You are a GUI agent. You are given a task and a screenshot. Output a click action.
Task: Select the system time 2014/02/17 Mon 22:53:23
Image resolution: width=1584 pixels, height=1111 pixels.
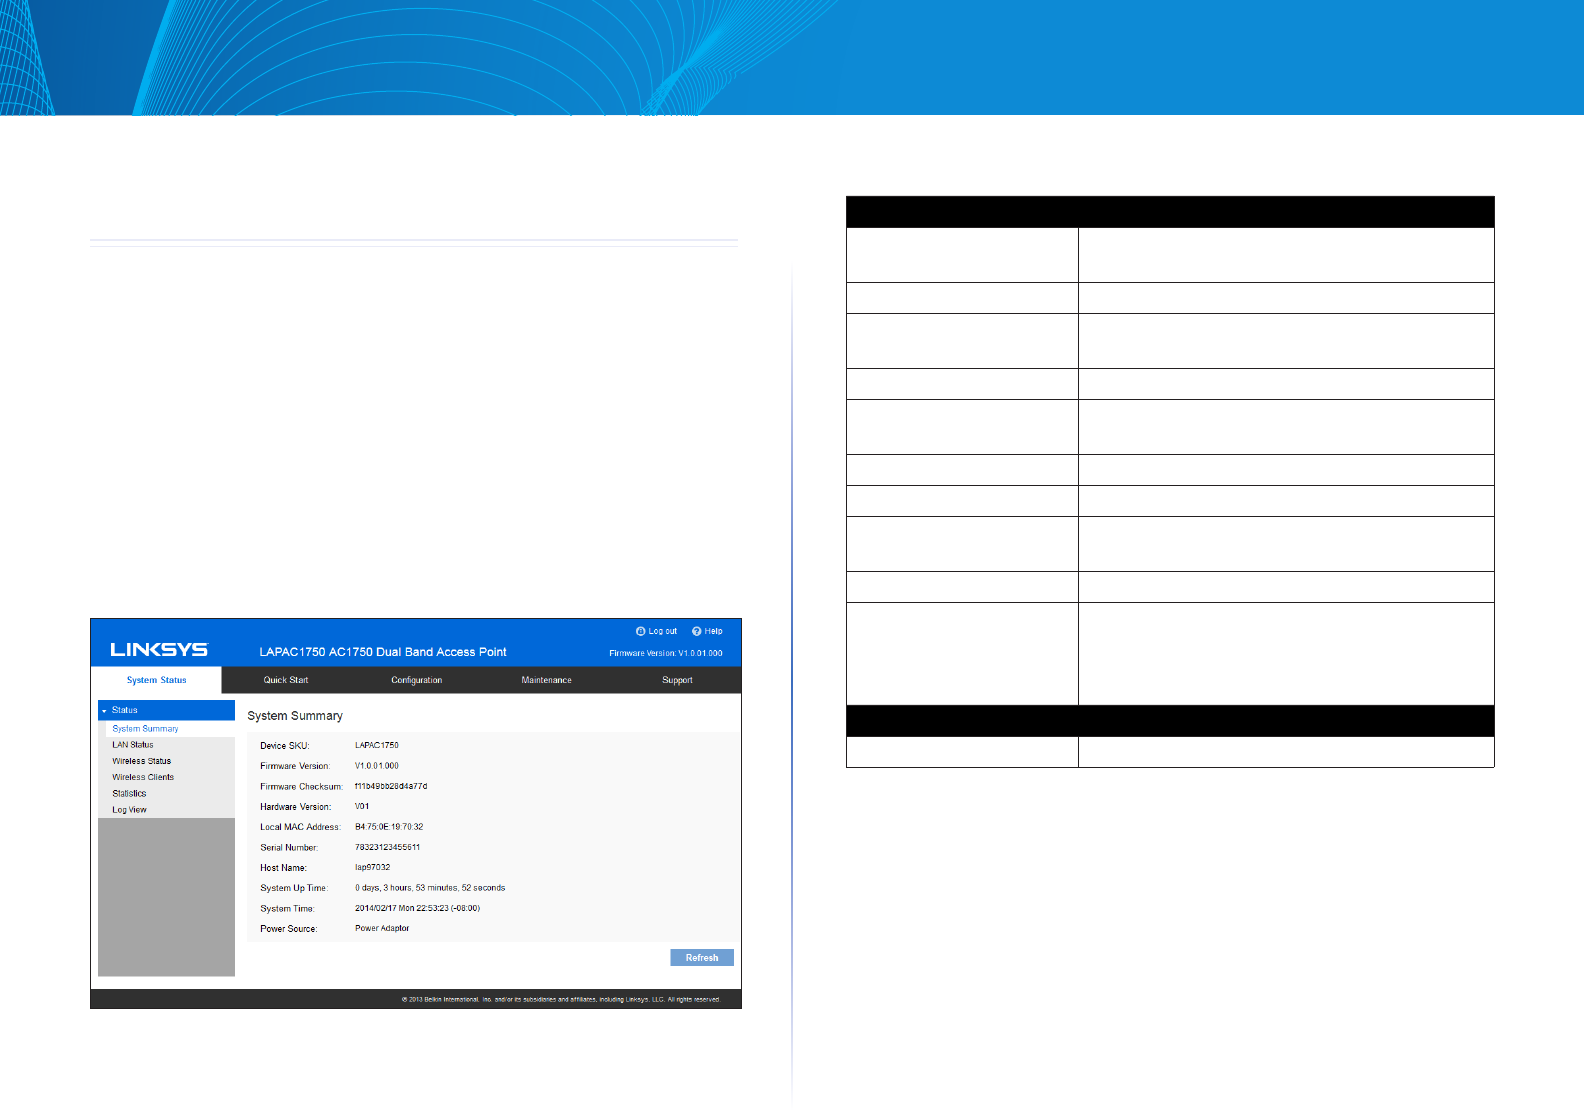[x=402, y=909]
